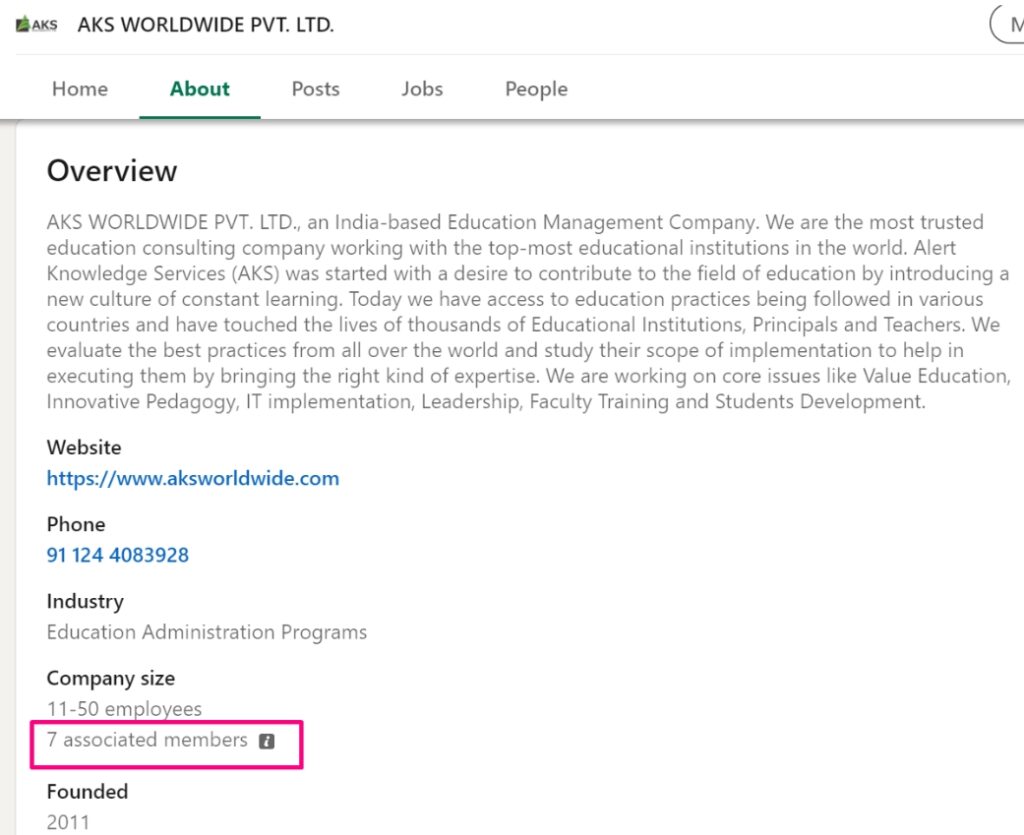The width and height of the screenshot is (1024, 835).
Task: Click the Industry value Education Administration Programs
Action: 206,632
